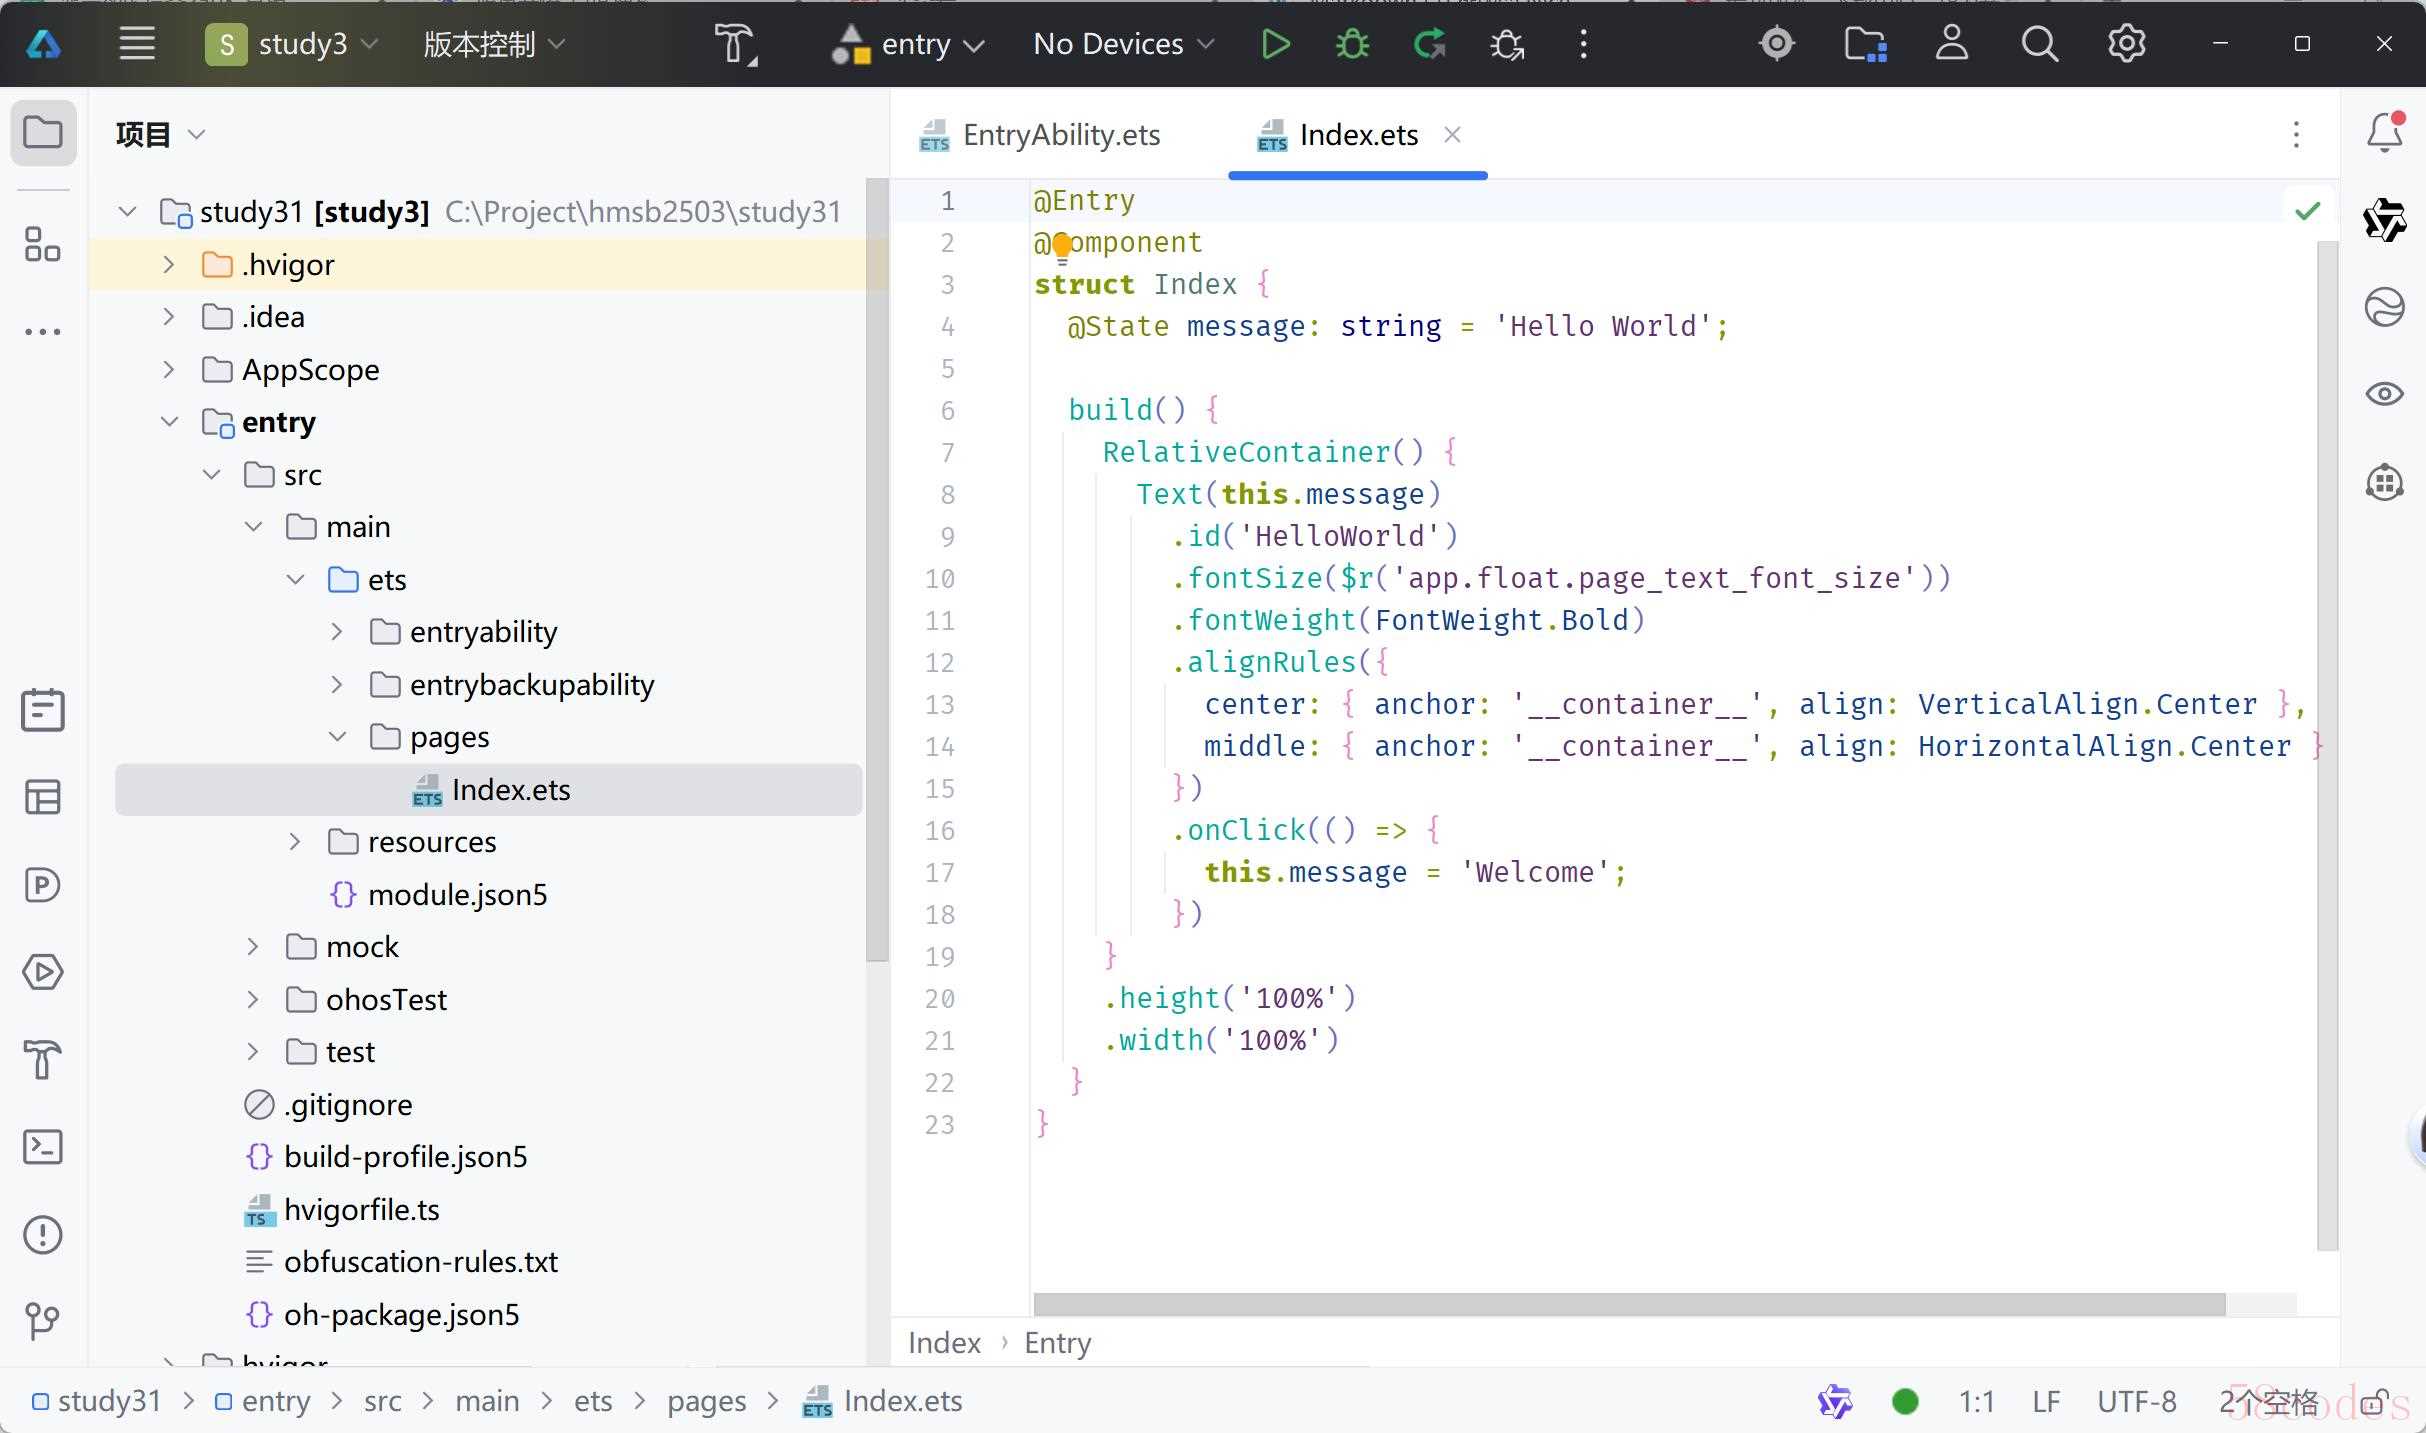Open the main hamburger menu
This screenshot has width=2426, height=1433.
coord(137,44)
